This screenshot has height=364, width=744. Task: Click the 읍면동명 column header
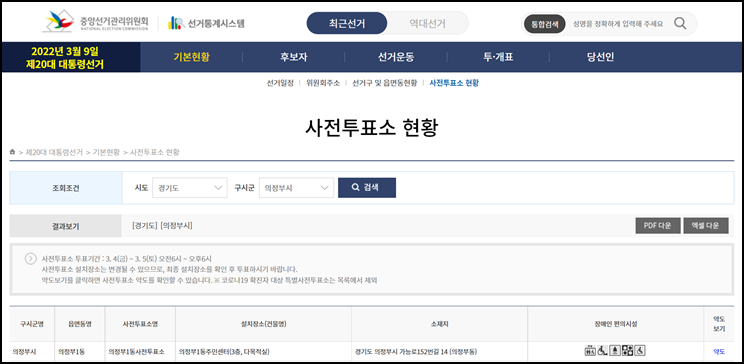click(x=80, y=324)
